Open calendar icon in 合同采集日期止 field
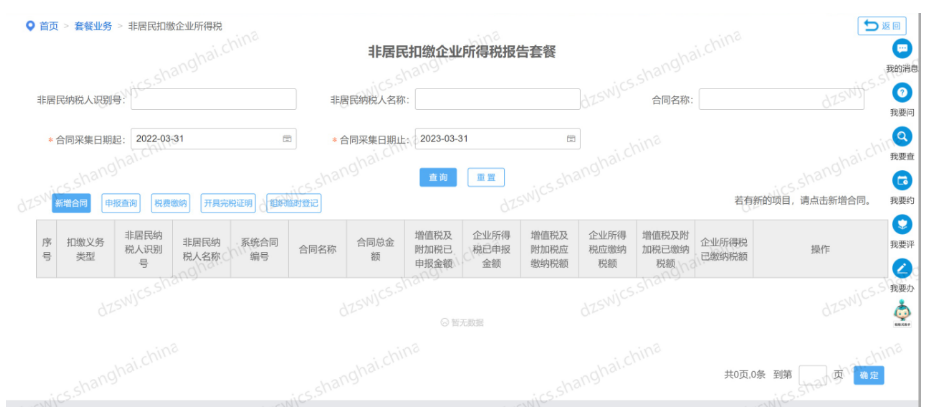Screen dimensions: 931x418 click(x=571, y=139)
